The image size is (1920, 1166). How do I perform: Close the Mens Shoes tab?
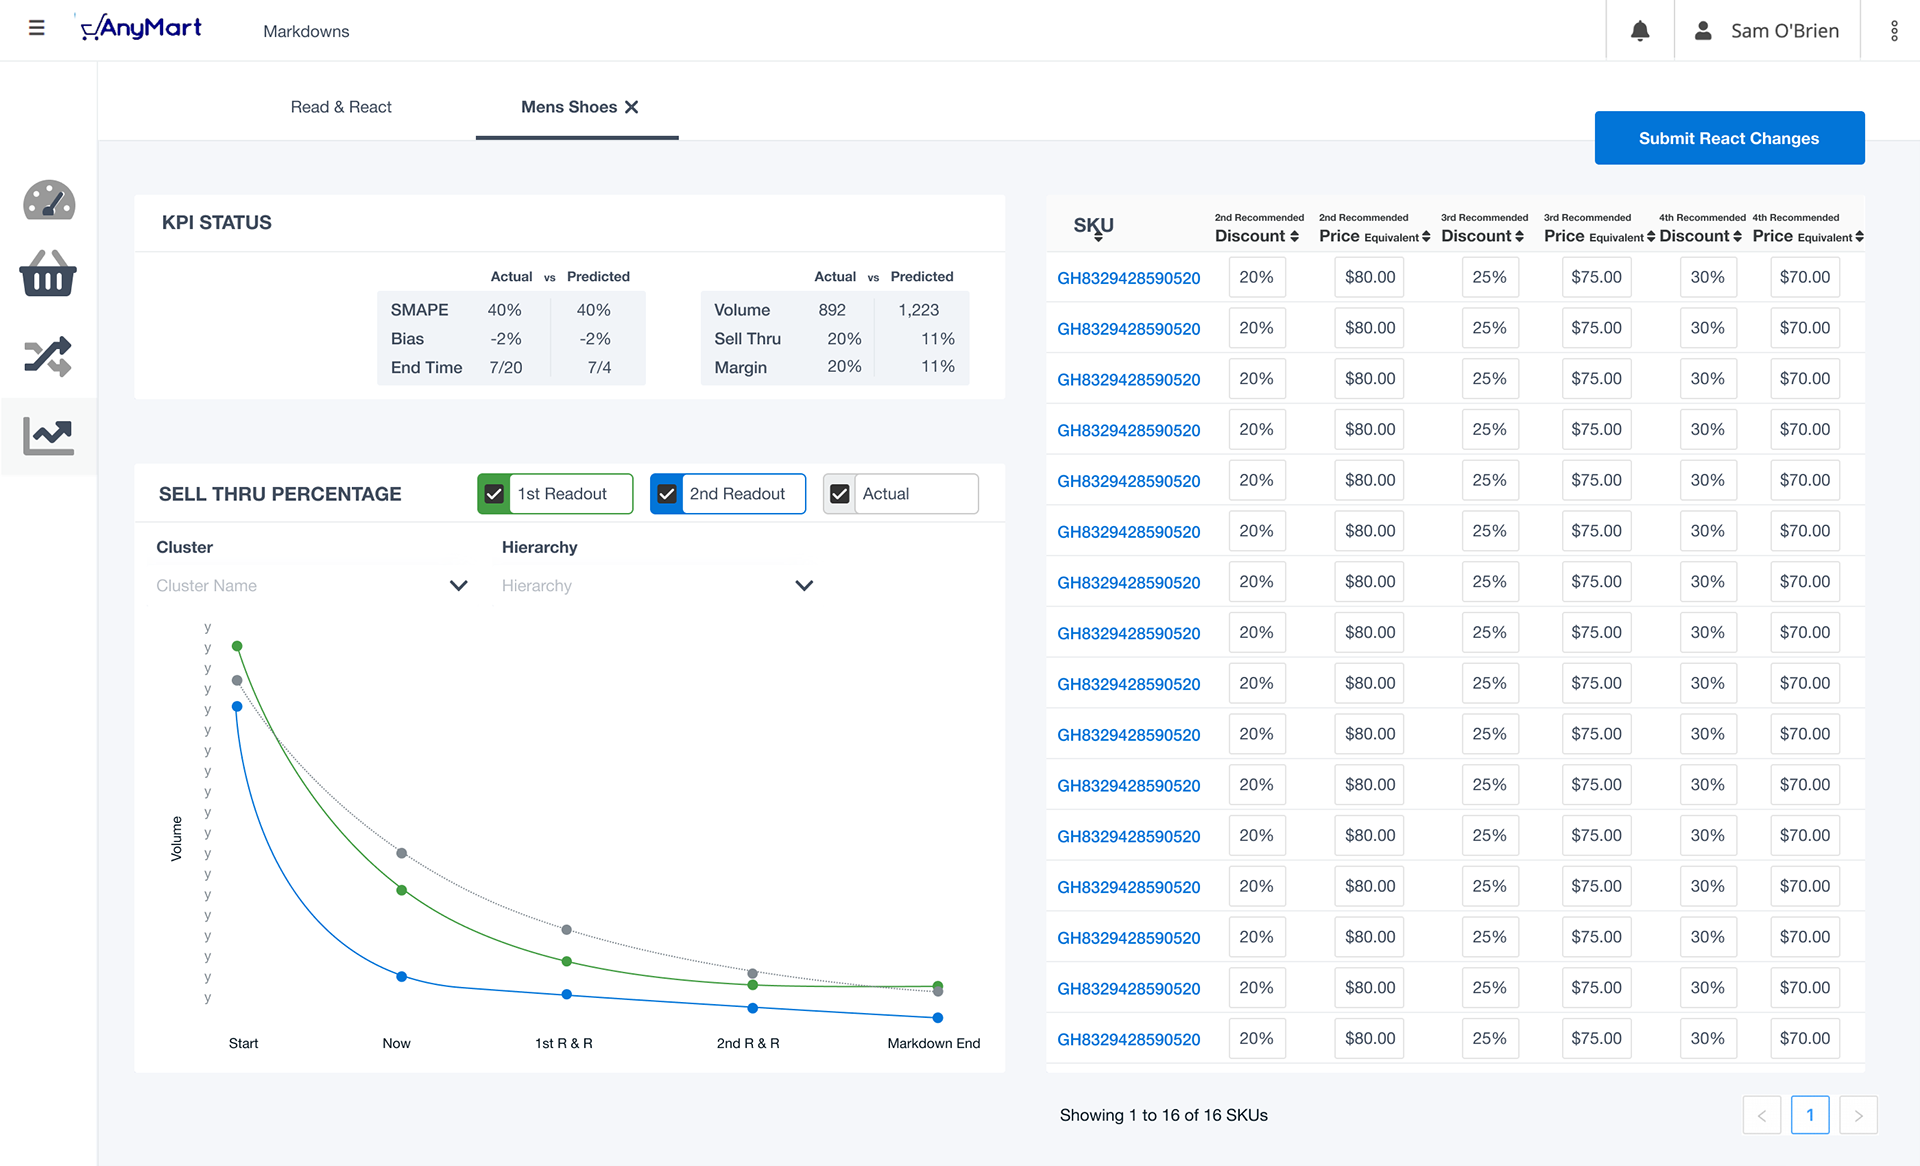pyautogui.click(x=632, y=107)
